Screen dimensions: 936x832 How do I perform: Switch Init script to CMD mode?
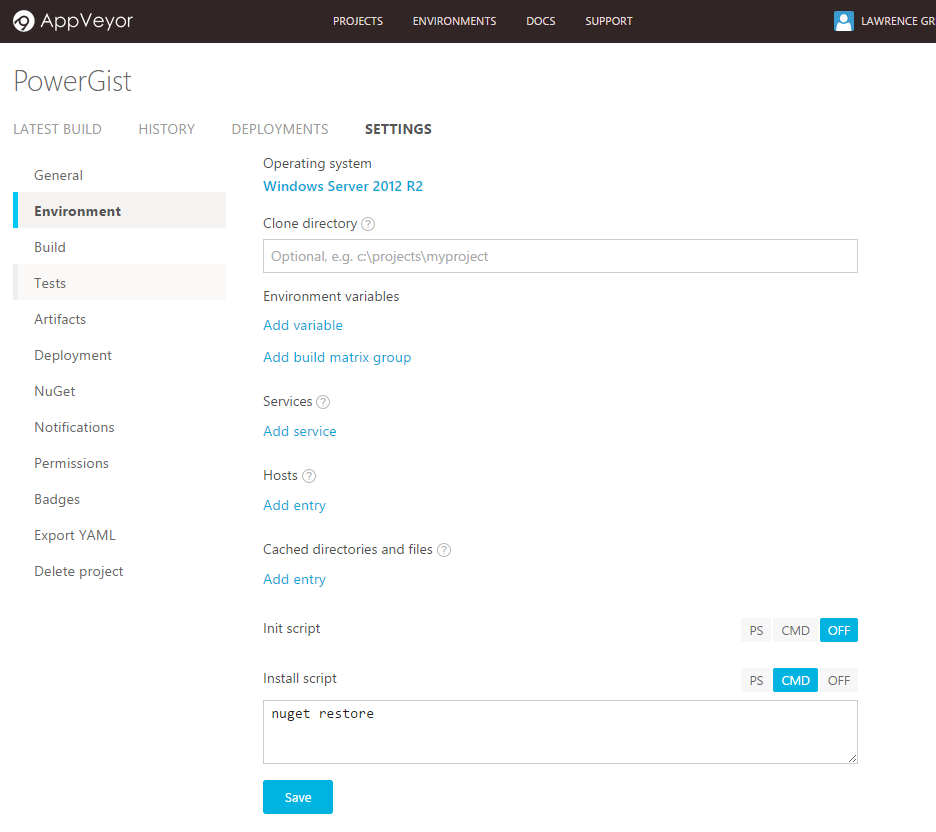pos(795,630)
